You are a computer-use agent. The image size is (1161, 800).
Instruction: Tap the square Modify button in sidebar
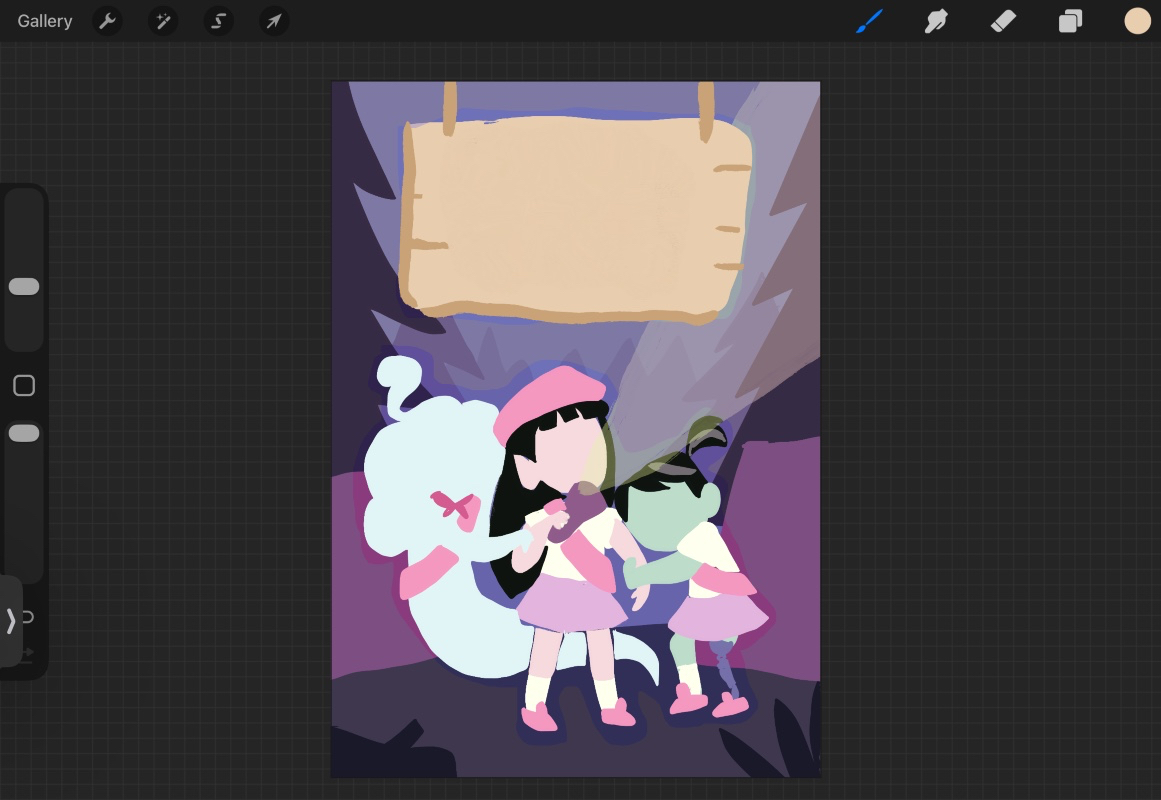(24, 386)
